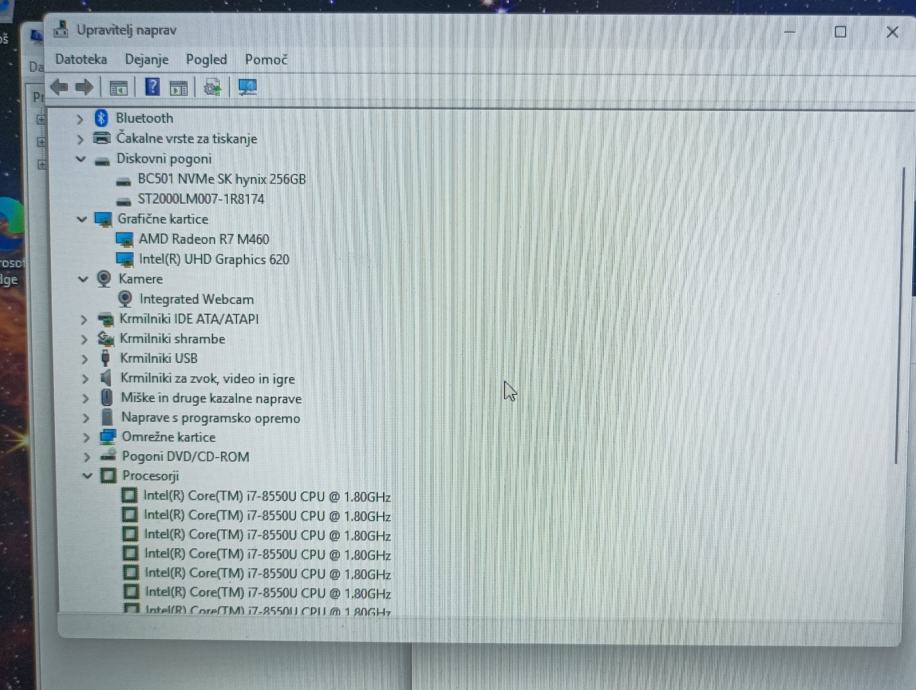Click the action pane toolbar icon
Viewport: 916px width, 690px height.
[x=178, y=88]
